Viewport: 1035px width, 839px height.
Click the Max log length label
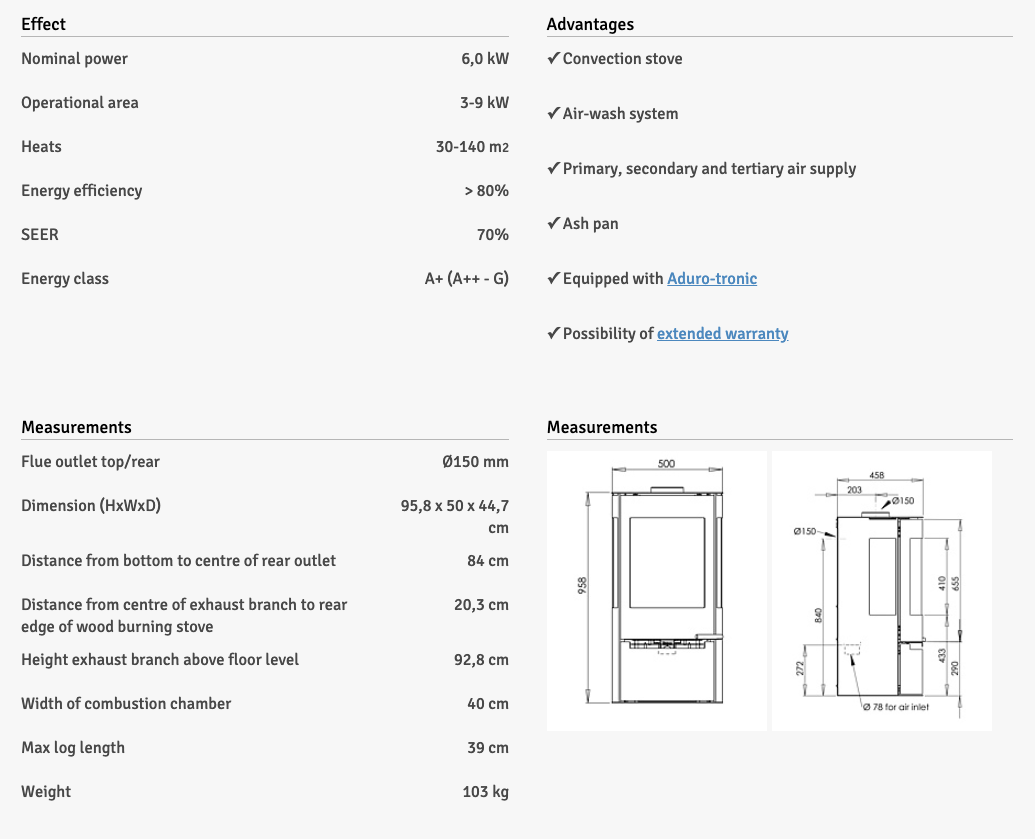coord(73,748)
